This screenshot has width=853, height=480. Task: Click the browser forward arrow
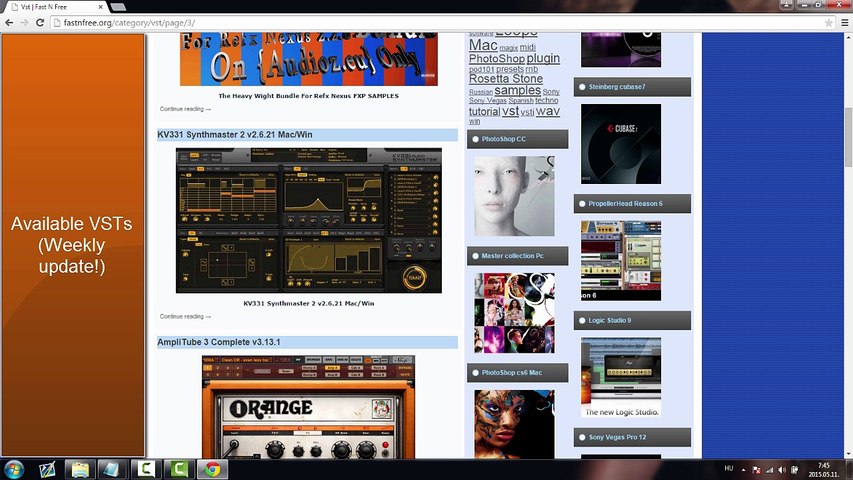pyautogui.click(x=24, y=22)
